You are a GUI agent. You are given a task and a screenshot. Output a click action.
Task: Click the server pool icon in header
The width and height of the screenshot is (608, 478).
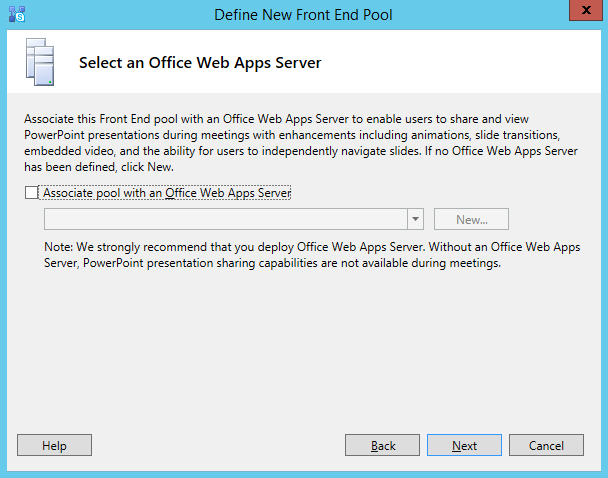(37, 62)
